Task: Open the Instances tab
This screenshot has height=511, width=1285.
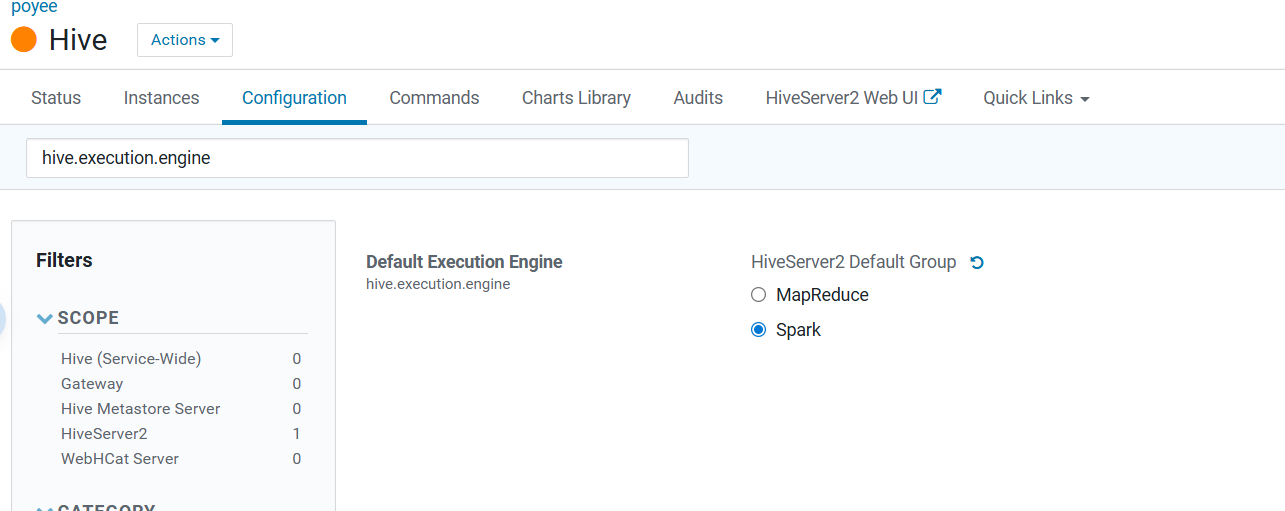Action: click(x=161, y=98)
